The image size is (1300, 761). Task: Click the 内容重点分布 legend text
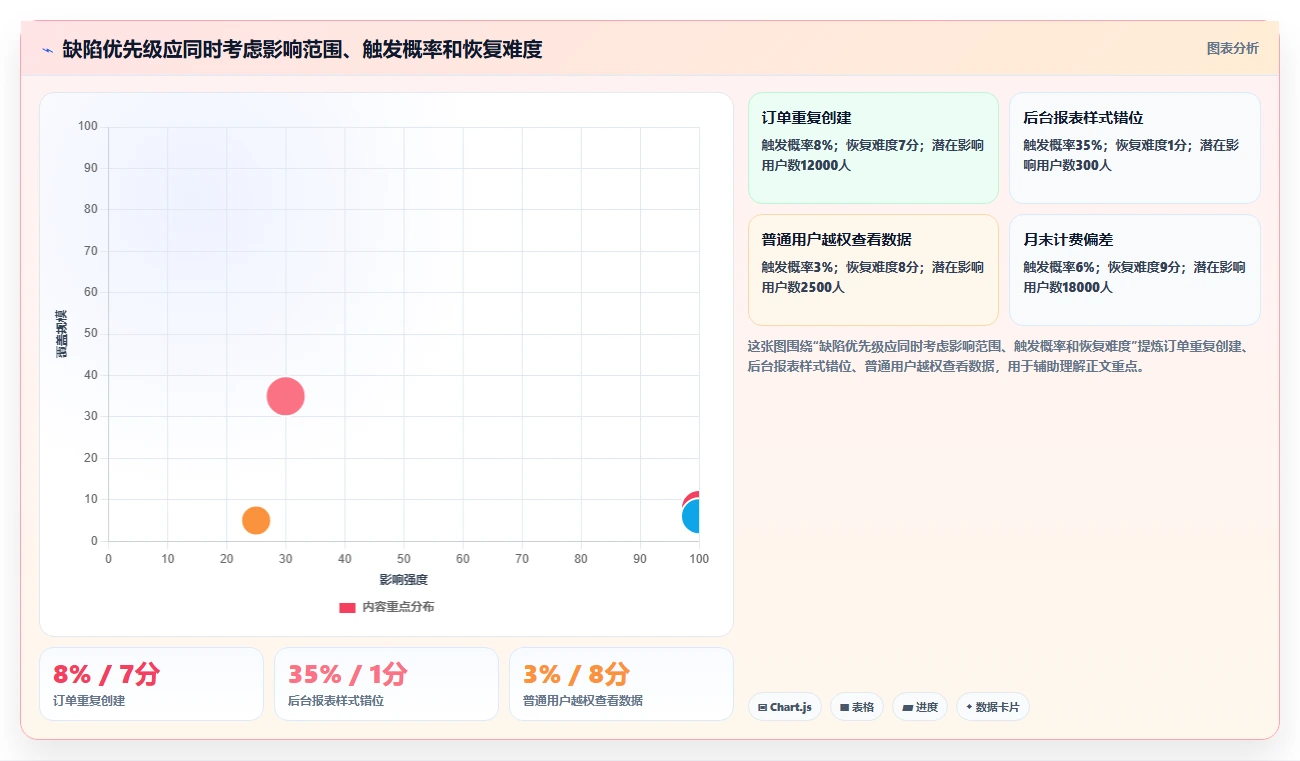point(398,607)
